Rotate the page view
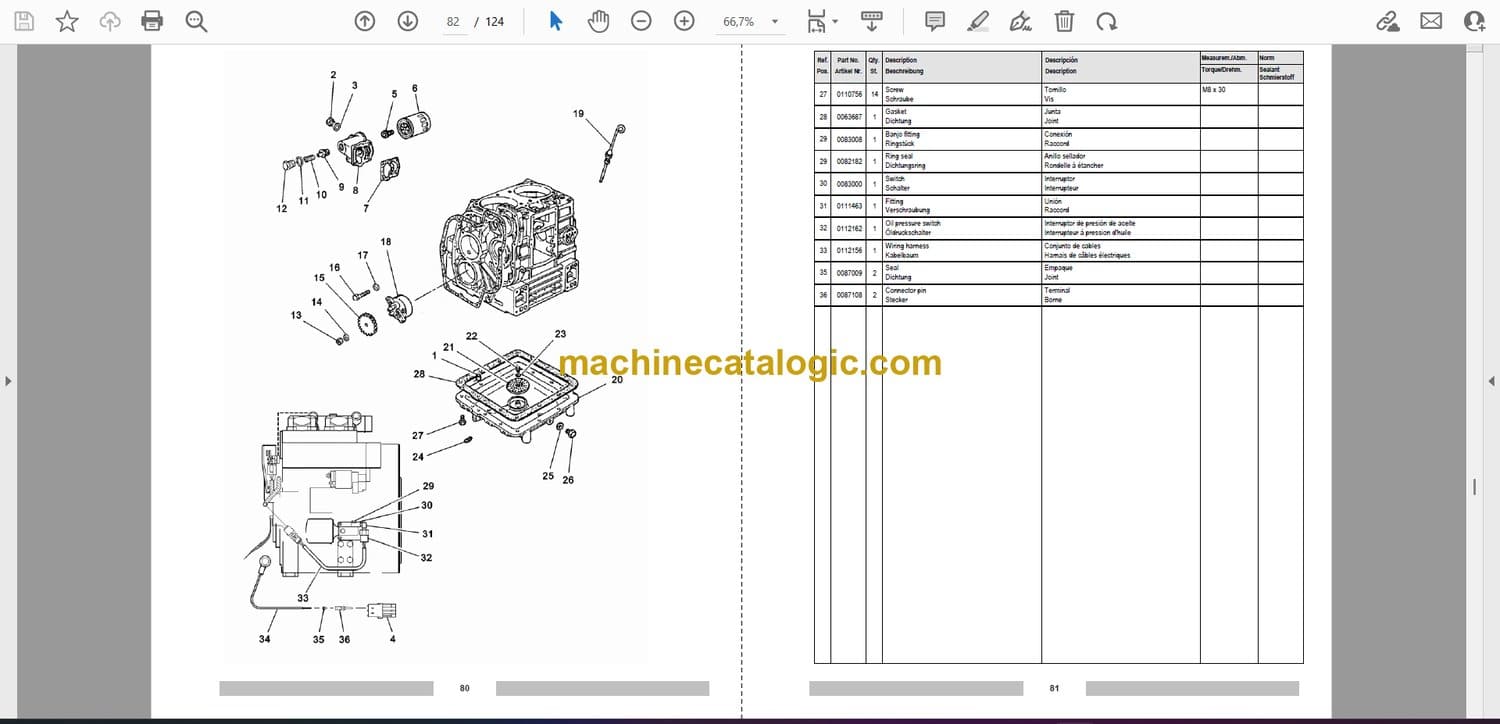Viewport: 1500px width, 724px height. [x=1106, y=21]
